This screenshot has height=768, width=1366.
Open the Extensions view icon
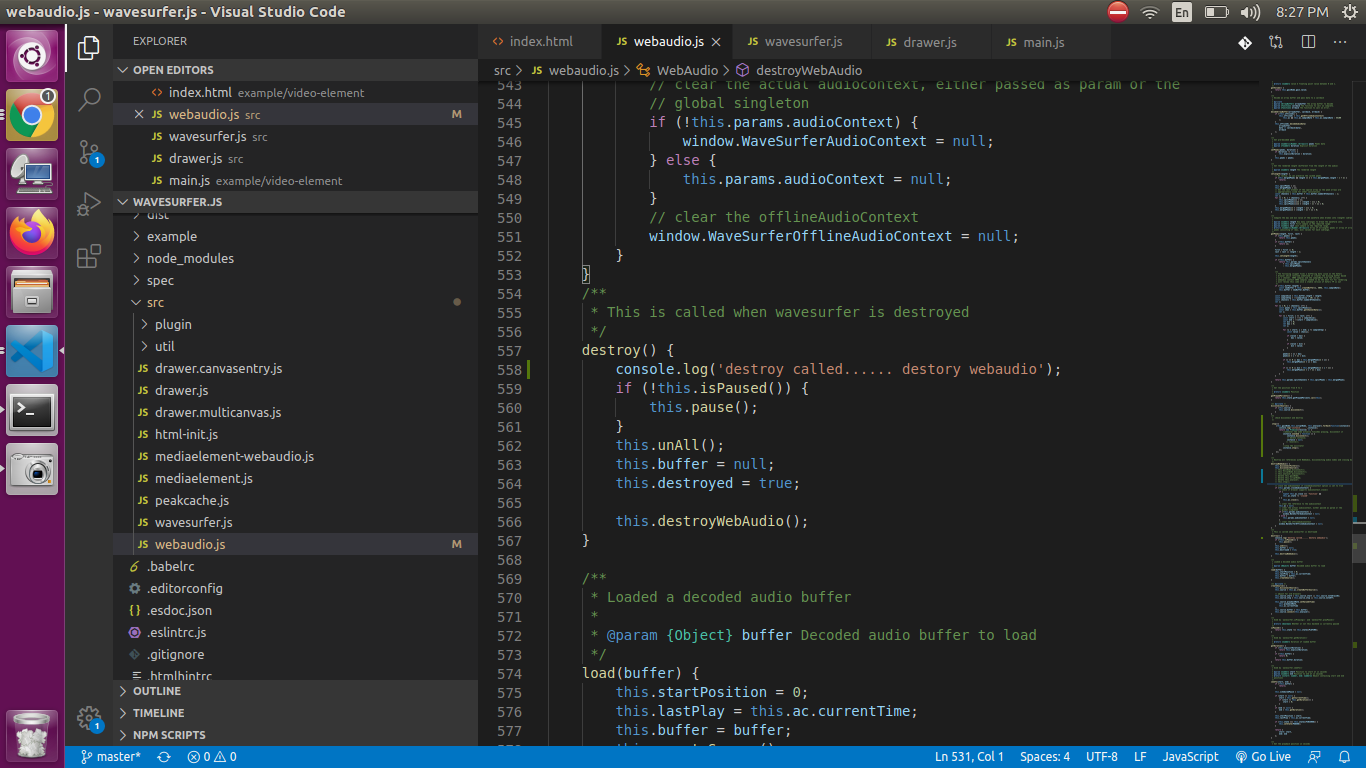coord(89,255)
